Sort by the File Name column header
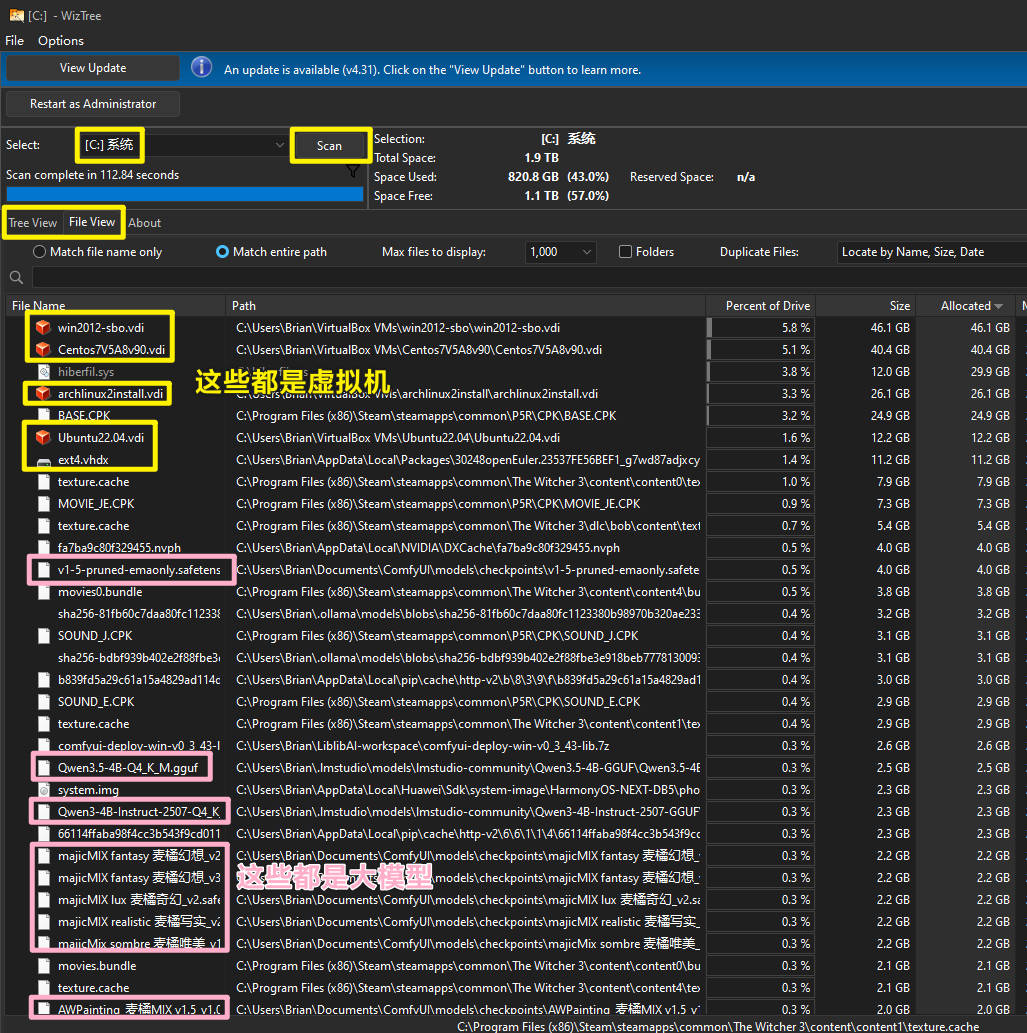 click(x=115, y=306)
